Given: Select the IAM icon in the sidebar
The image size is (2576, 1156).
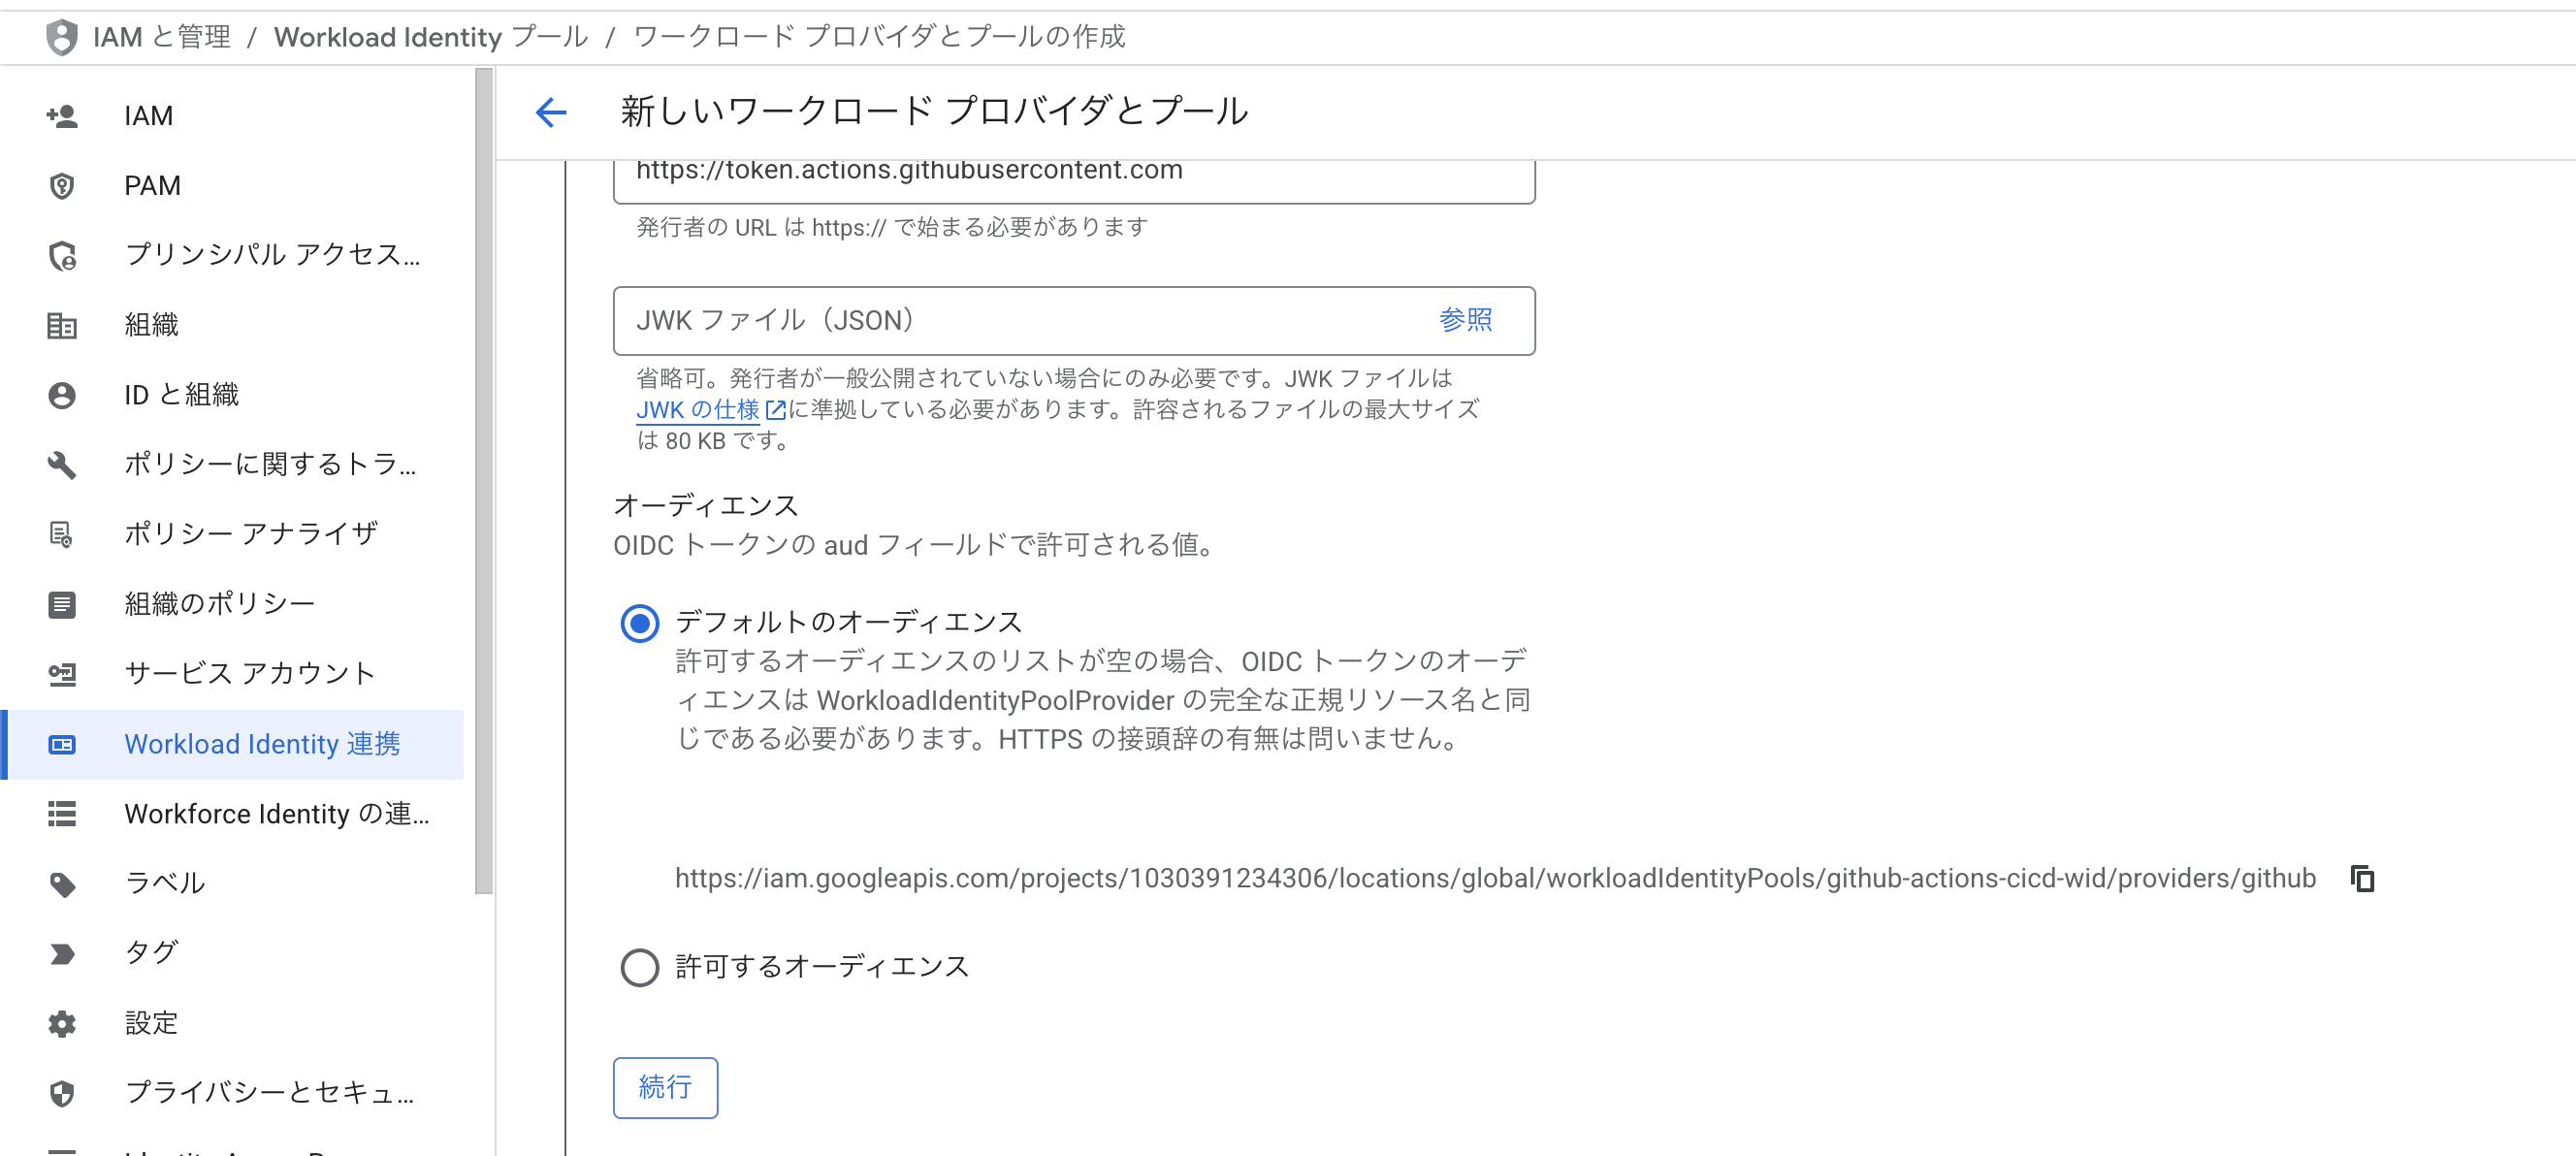Looking at the screenshot, I should (x=62, y=115).
